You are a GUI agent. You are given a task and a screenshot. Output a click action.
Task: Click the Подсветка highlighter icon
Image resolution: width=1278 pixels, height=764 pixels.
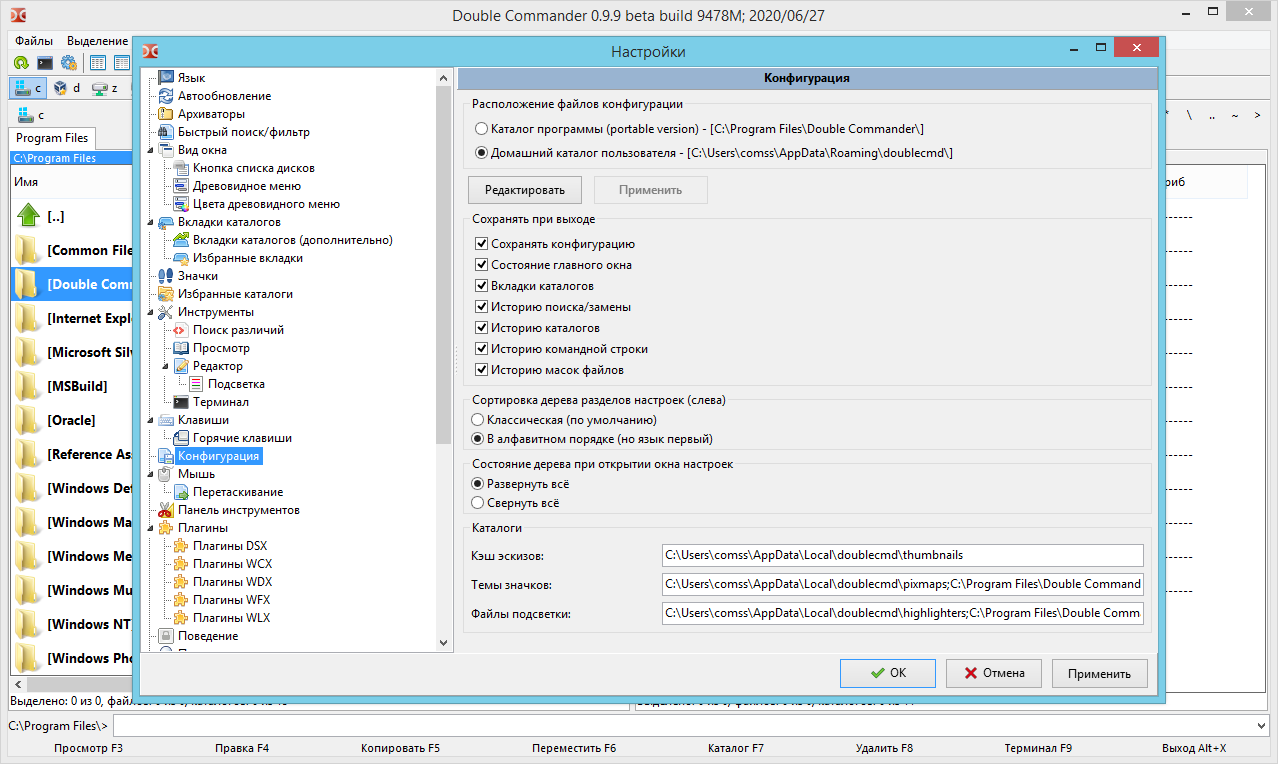196,384
